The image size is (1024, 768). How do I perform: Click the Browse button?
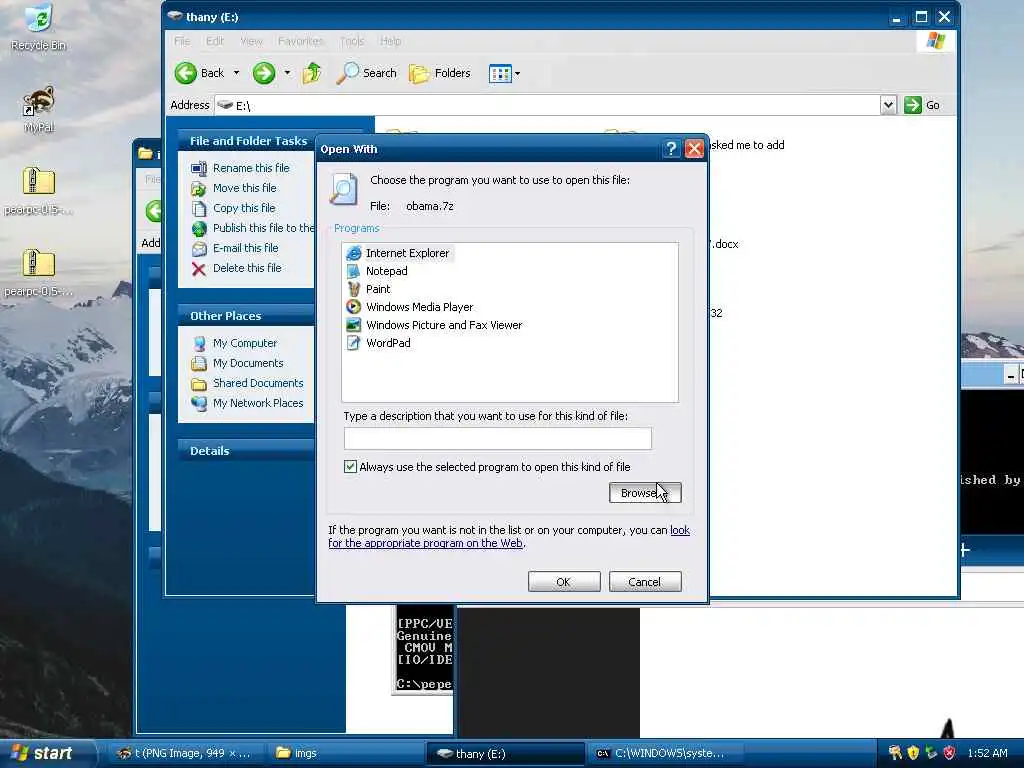click(645, 492)
